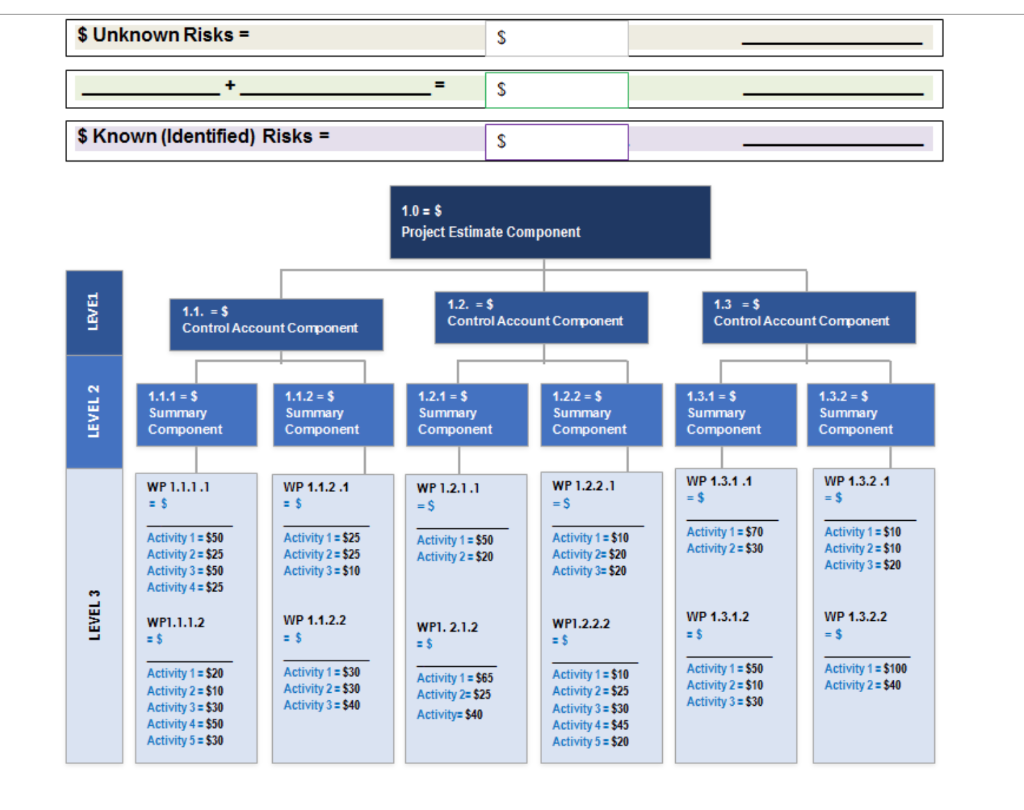Click the WP1.2.2.2 heading
This screenshot has height=810, width=1024.
(x=581, y=624)
